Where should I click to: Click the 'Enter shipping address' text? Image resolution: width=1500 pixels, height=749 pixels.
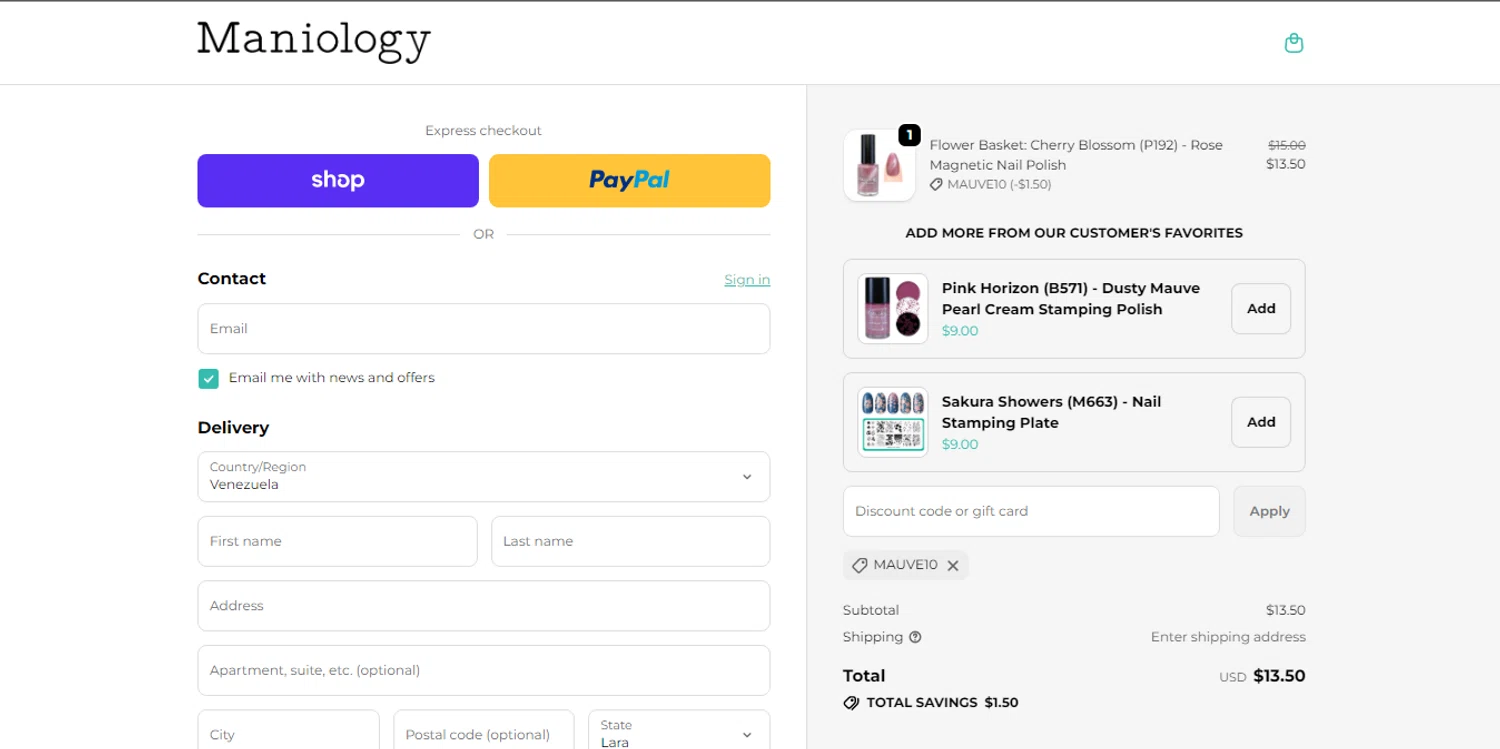[1228, 637]
